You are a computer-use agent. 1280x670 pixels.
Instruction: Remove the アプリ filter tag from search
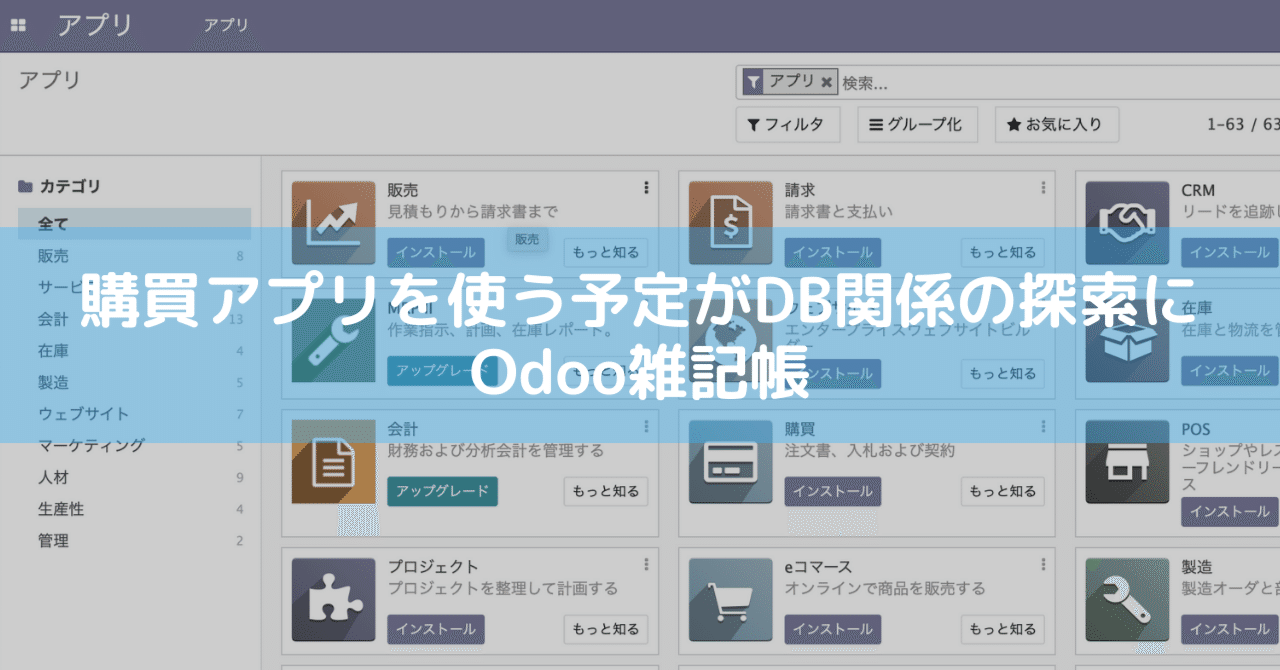(x=826, y=82)
